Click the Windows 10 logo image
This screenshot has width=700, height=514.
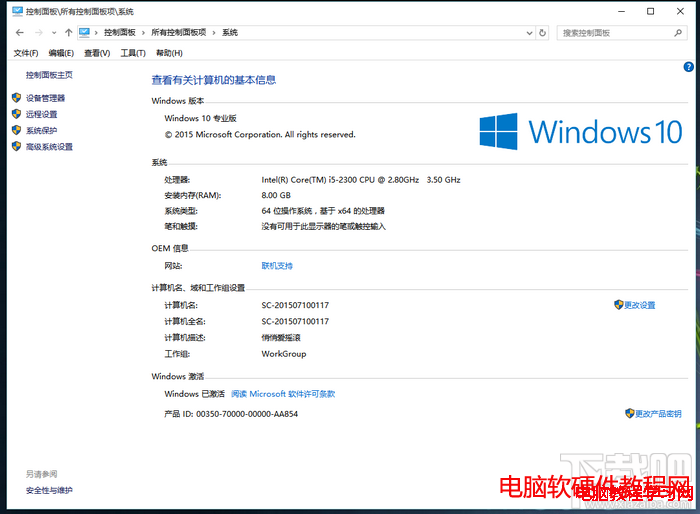pos(581,131)
